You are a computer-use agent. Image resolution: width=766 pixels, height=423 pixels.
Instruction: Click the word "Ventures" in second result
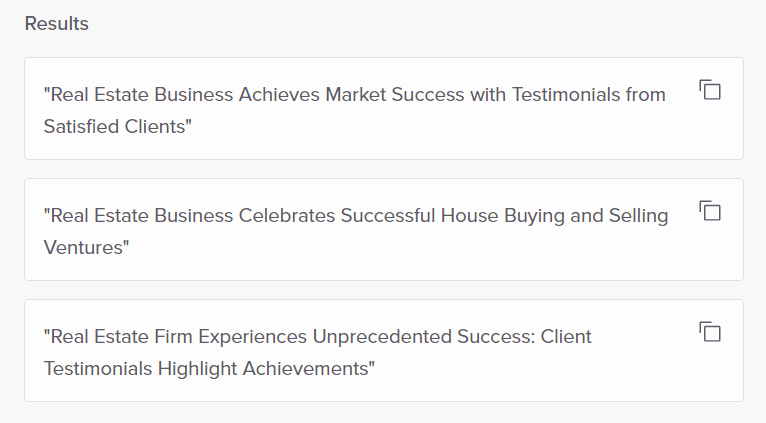coord(84,248)
